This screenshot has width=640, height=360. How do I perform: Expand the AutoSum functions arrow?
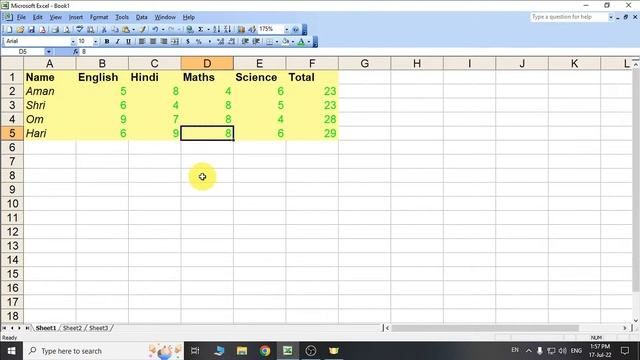(x=208, y=29)
